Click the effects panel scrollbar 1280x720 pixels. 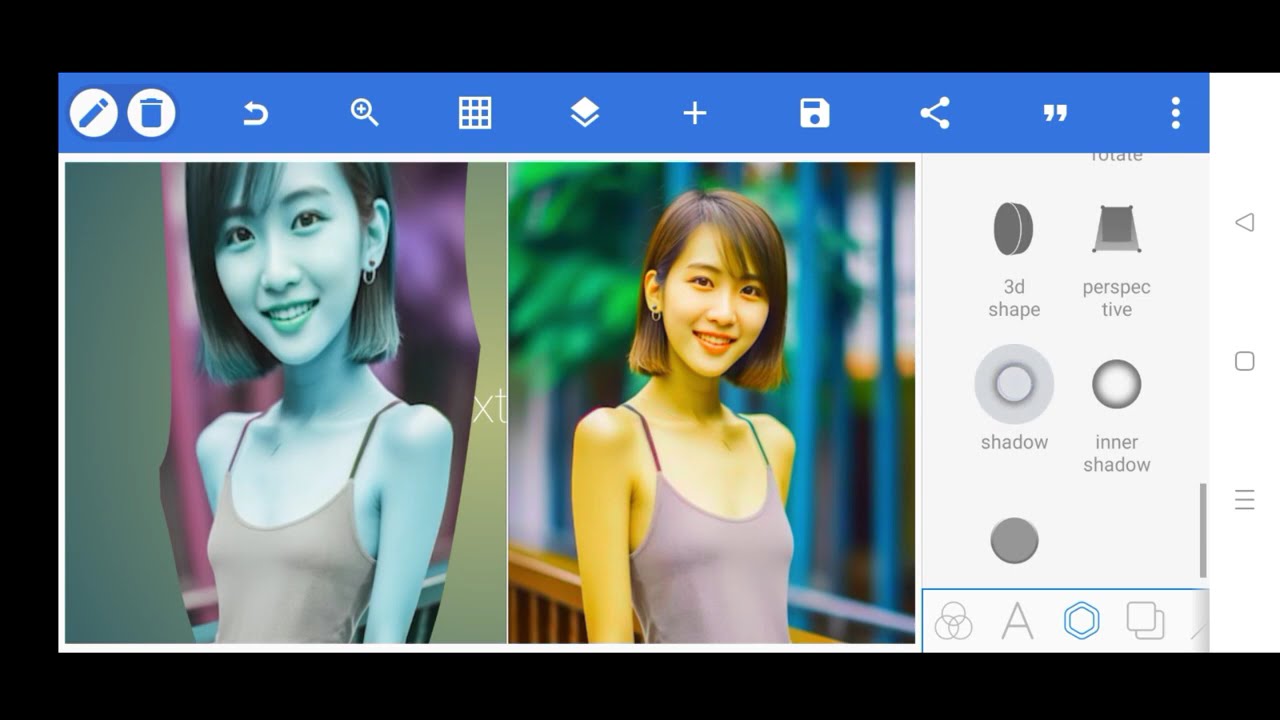coord(1203,530)
